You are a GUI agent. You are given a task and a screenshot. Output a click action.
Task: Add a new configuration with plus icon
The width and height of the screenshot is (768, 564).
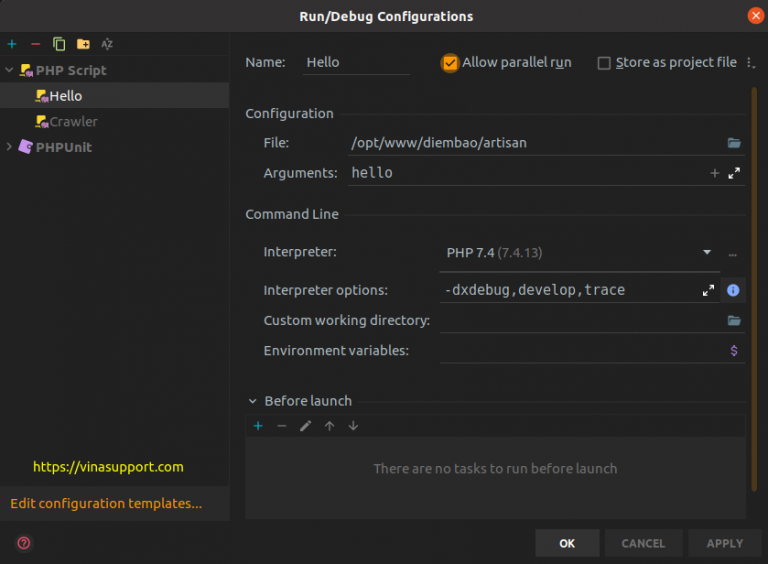pyautogui.click(x=12, y=44)
